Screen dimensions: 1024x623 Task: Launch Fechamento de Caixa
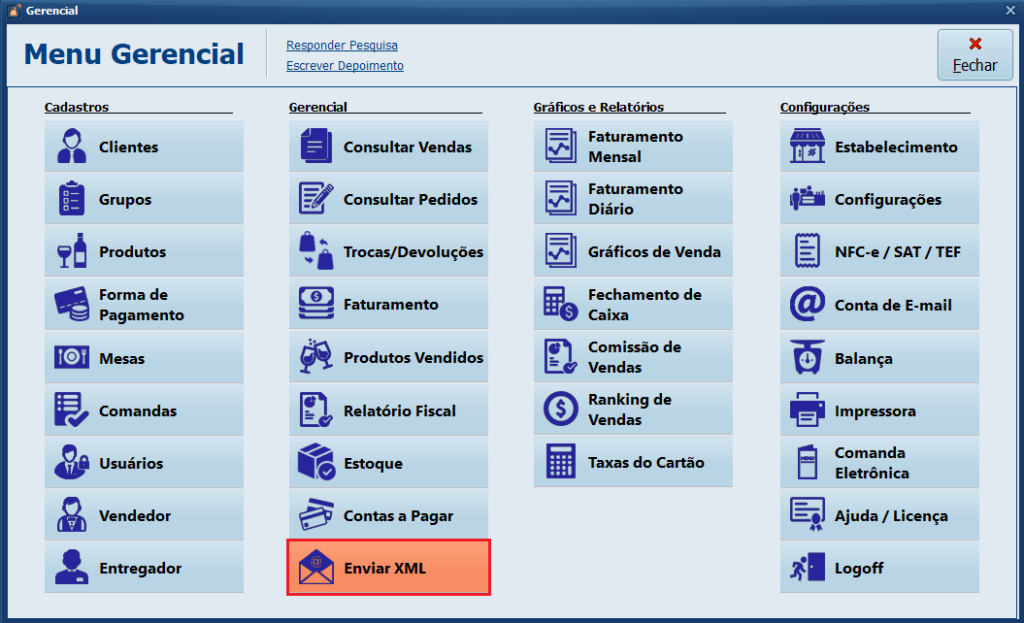coord(633,305)
